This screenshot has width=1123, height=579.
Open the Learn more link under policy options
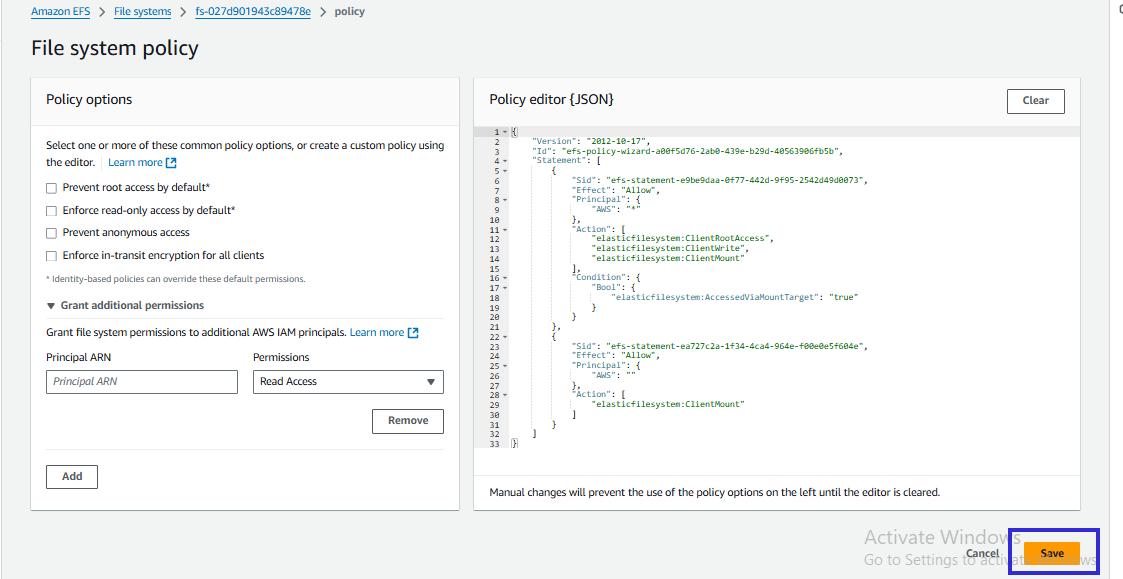tap(135, 163)
